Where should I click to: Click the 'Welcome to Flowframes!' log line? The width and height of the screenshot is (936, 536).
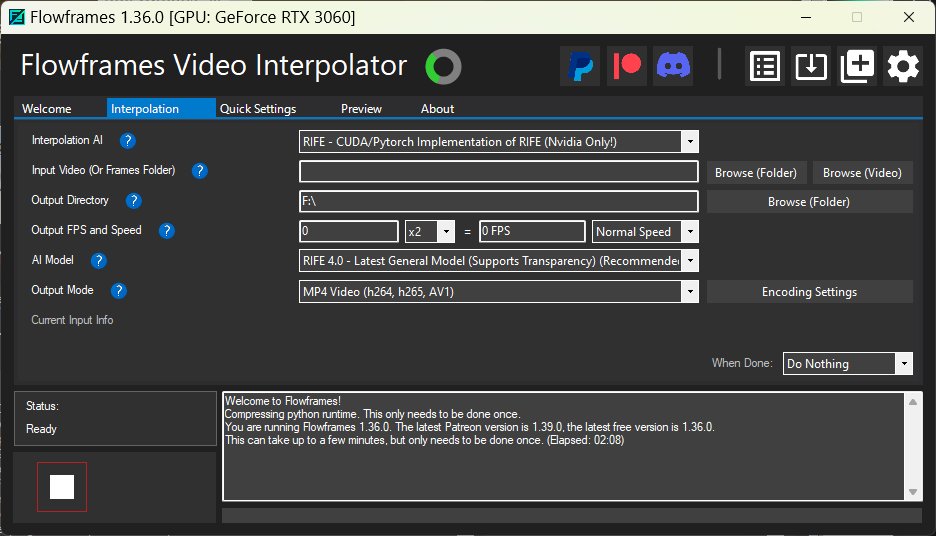282,401
